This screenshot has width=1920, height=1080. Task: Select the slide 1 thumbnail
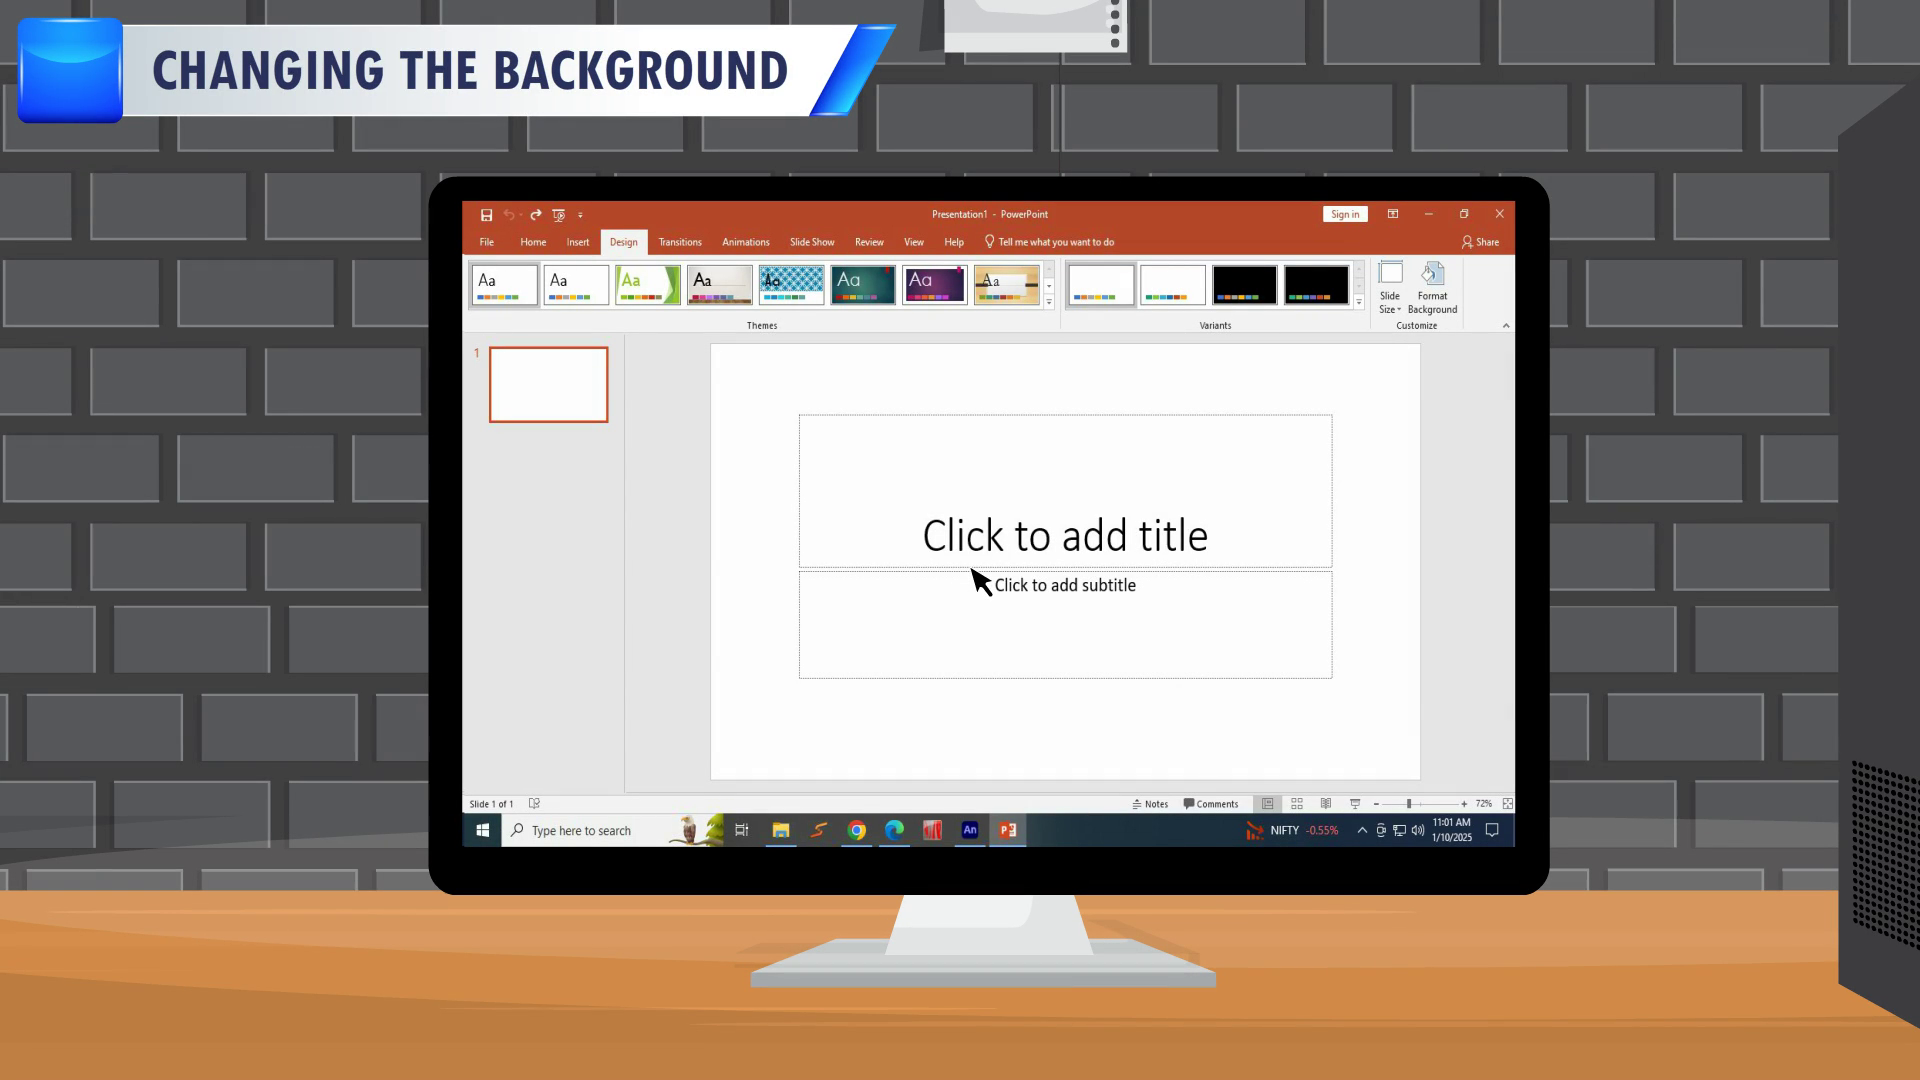(x=548, y=385)
